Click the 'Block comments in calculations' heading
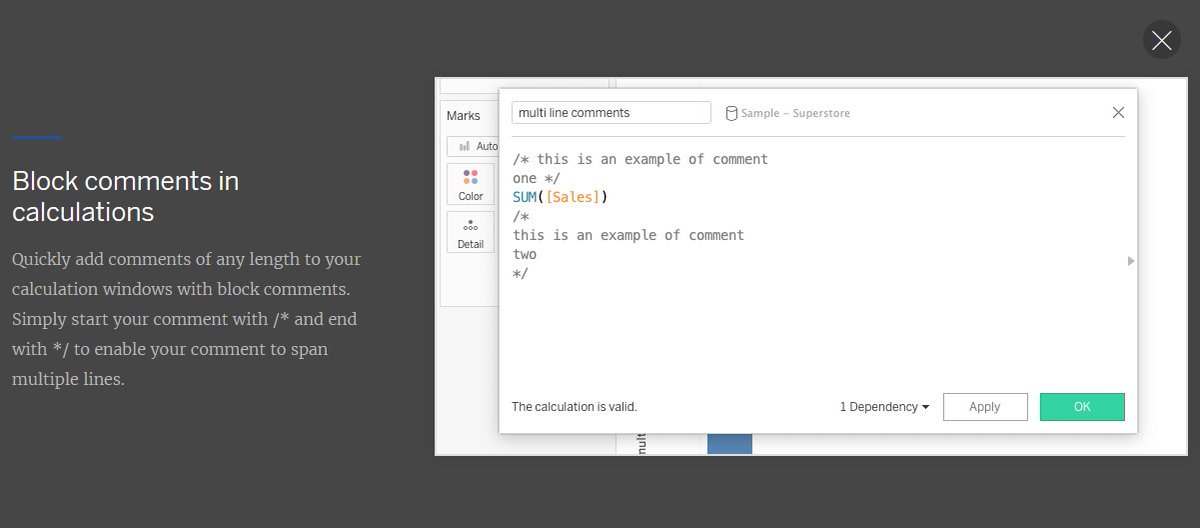1200x528 pixels. [126, 197]
